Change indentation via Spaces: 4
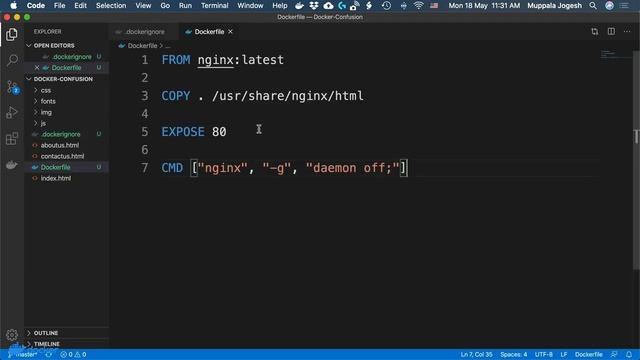Screen dimensions: 640x360 click(x=514, y=355)
